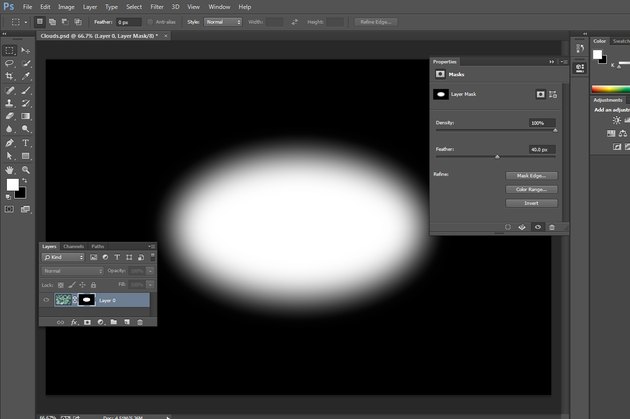
Task: Toggle Lock all
Action: click(93, 285)
